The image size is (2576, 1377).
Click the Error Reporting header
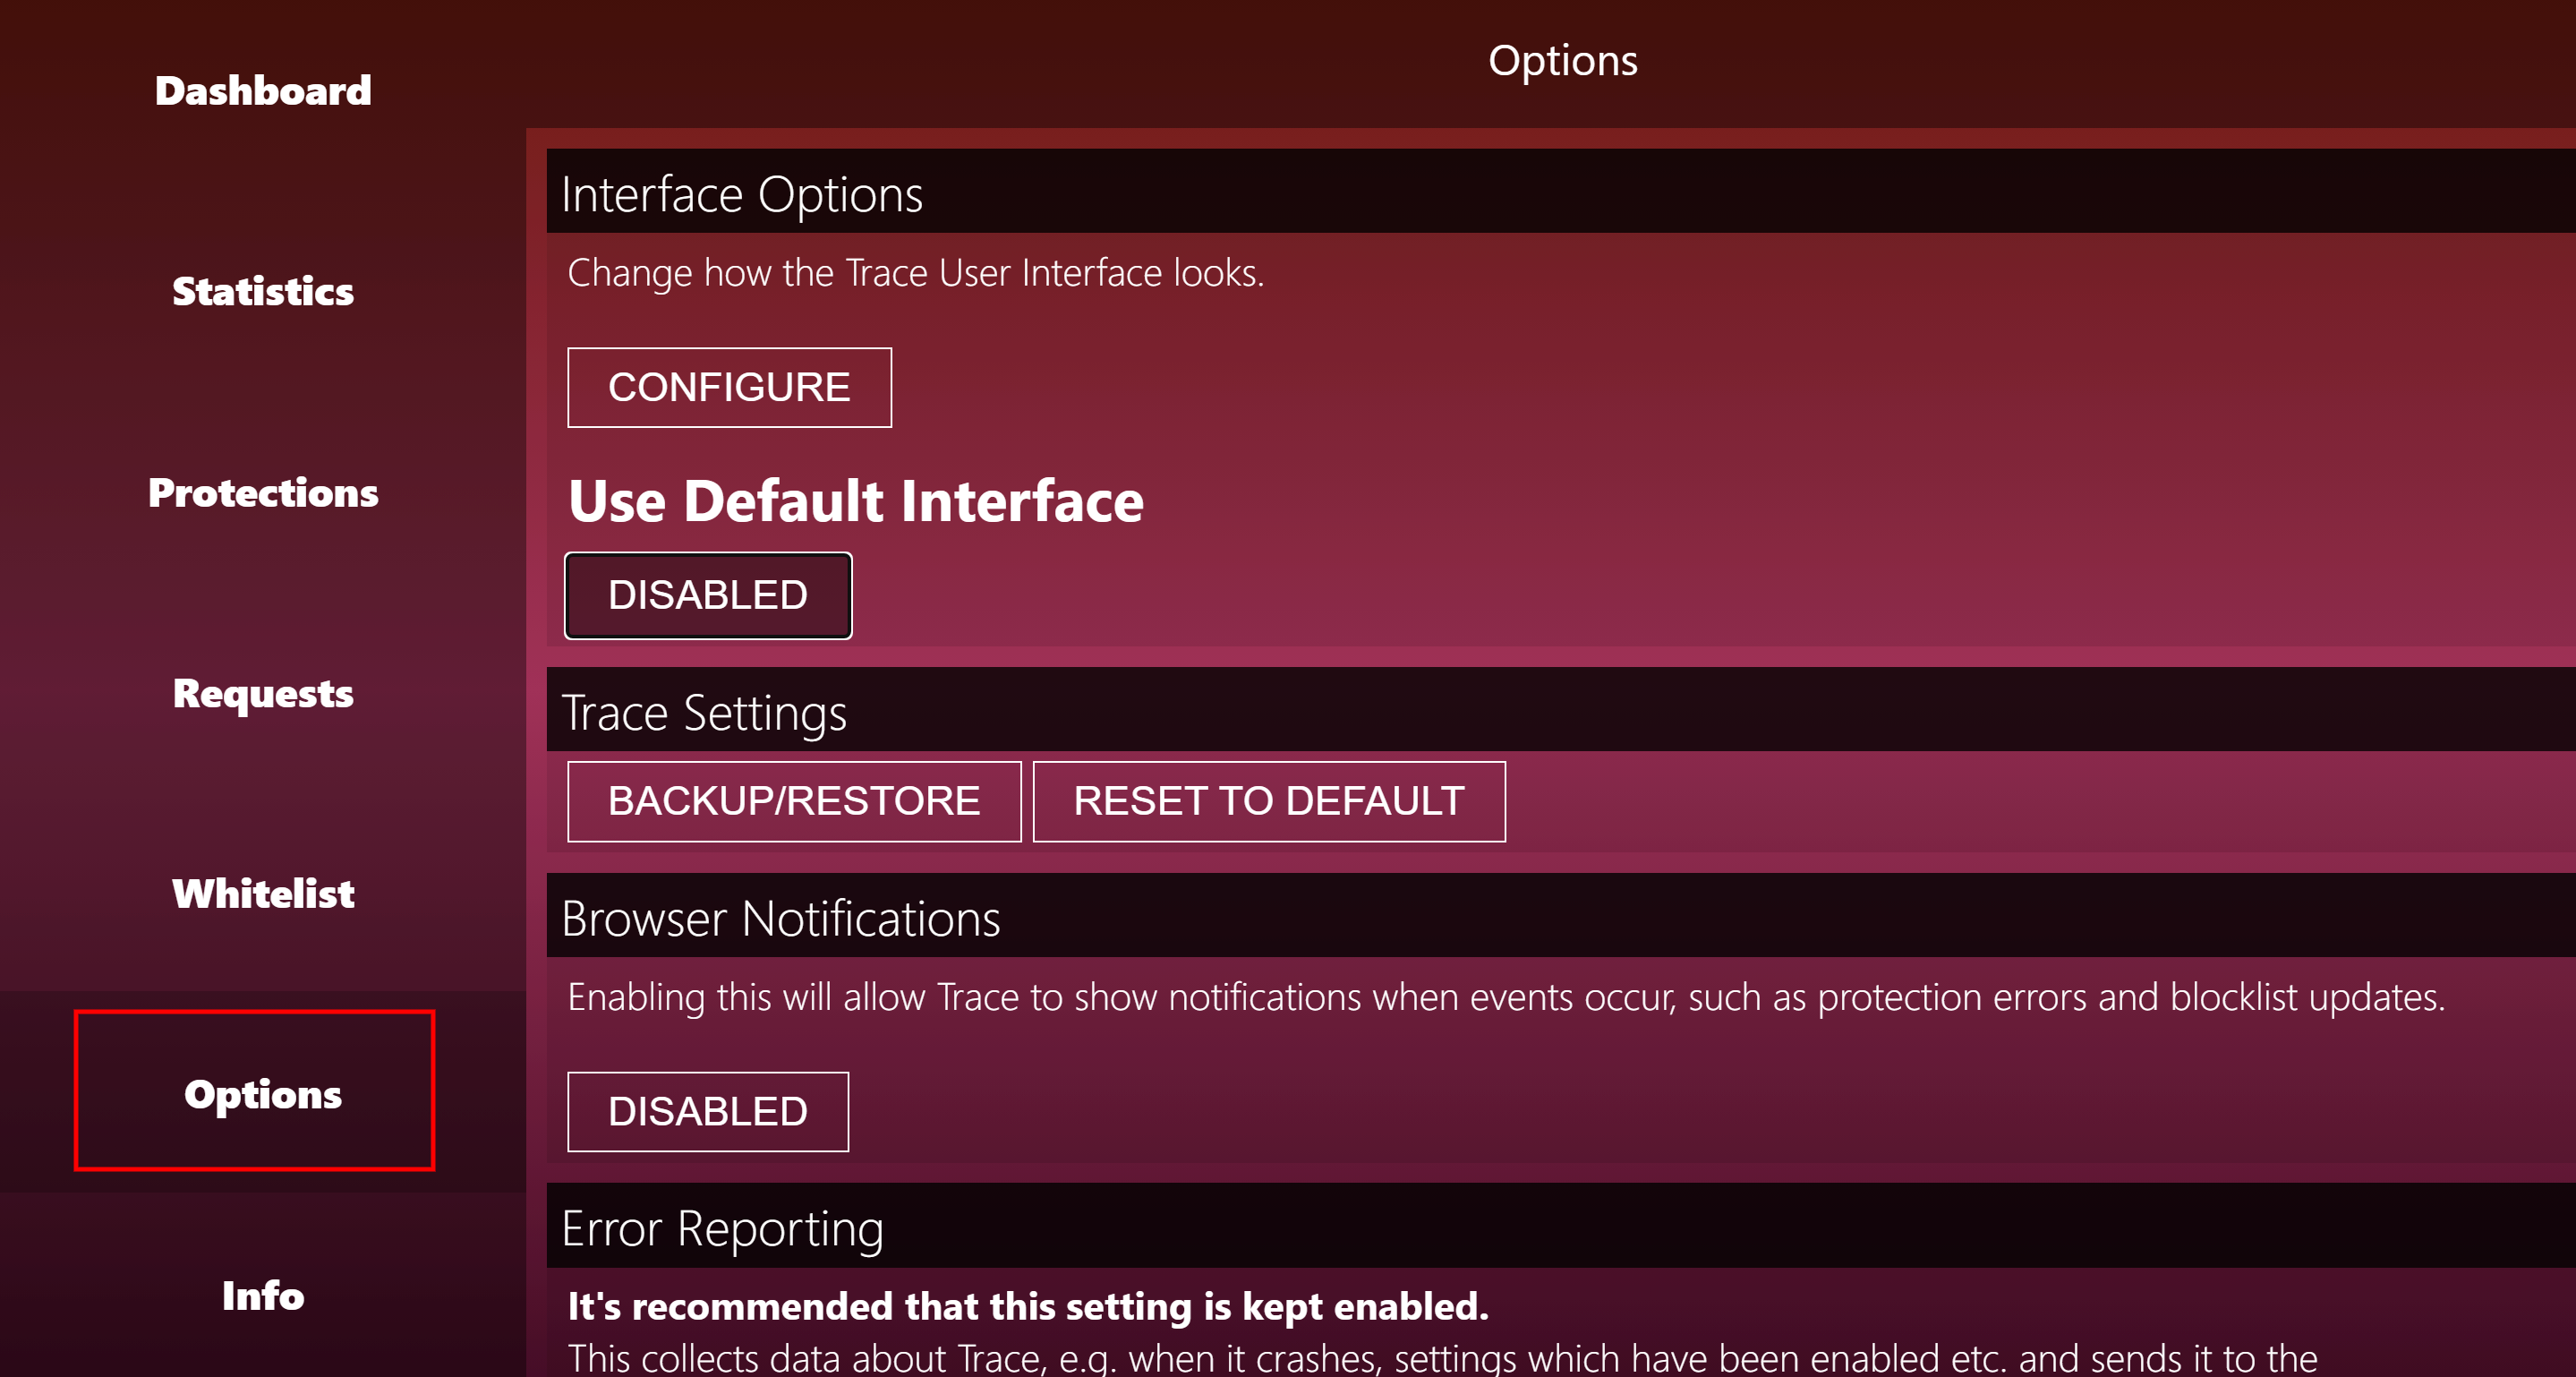[x=722, y=1228]
